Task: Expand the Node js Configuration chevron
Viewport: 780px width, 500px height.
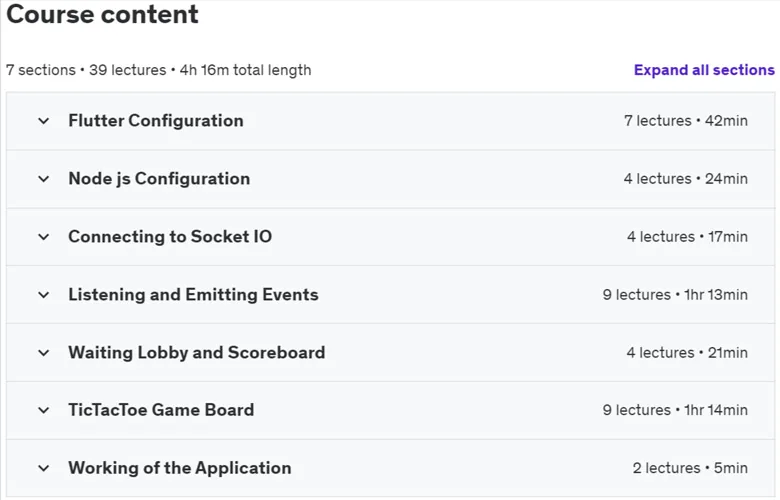Action: [x=44, y=179]
